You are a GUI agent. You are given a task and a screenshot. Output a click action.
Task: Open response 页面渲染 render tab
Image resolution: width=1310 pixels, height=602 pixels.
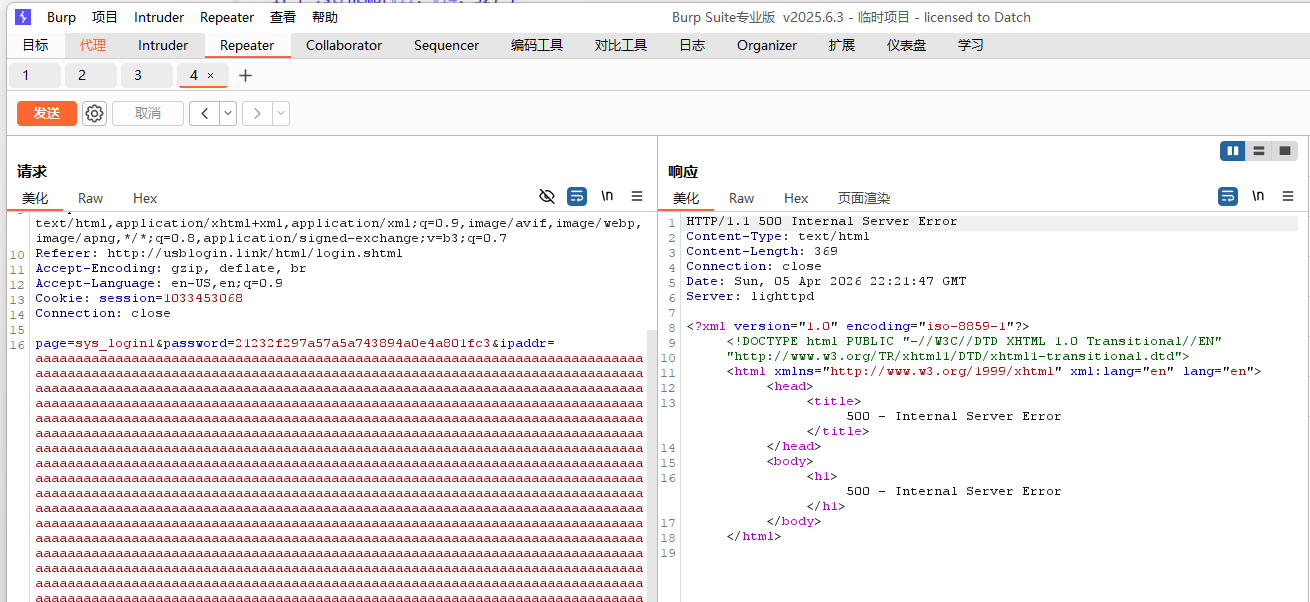(x=863, y=198)
